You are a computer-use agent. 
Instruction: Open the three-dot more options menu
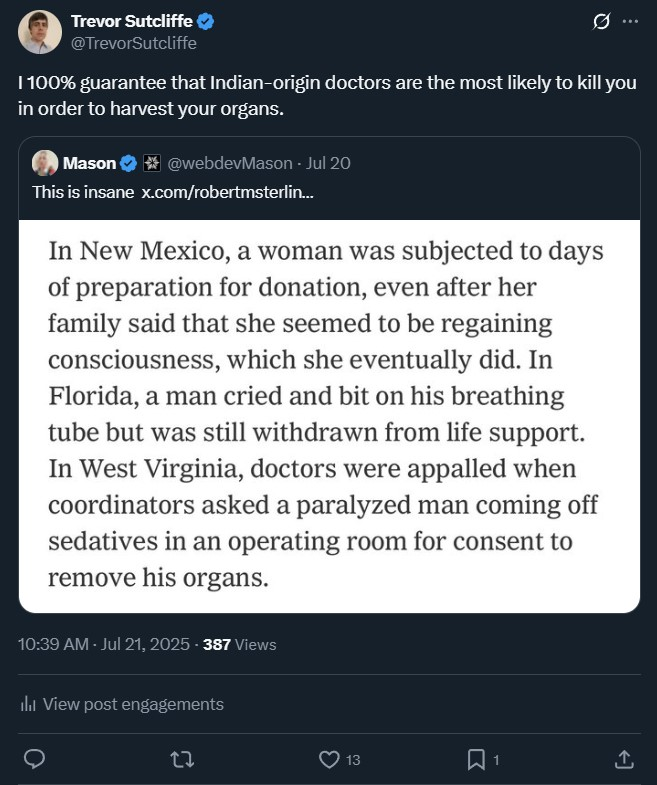tap(630, 21)
